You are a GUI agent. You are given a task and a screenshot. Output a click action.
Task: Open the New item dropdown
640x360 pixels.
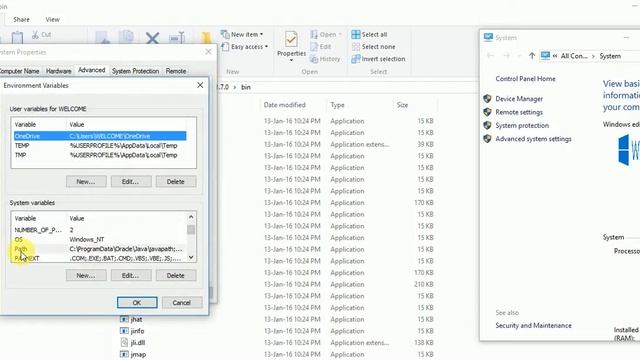point(242,35)
